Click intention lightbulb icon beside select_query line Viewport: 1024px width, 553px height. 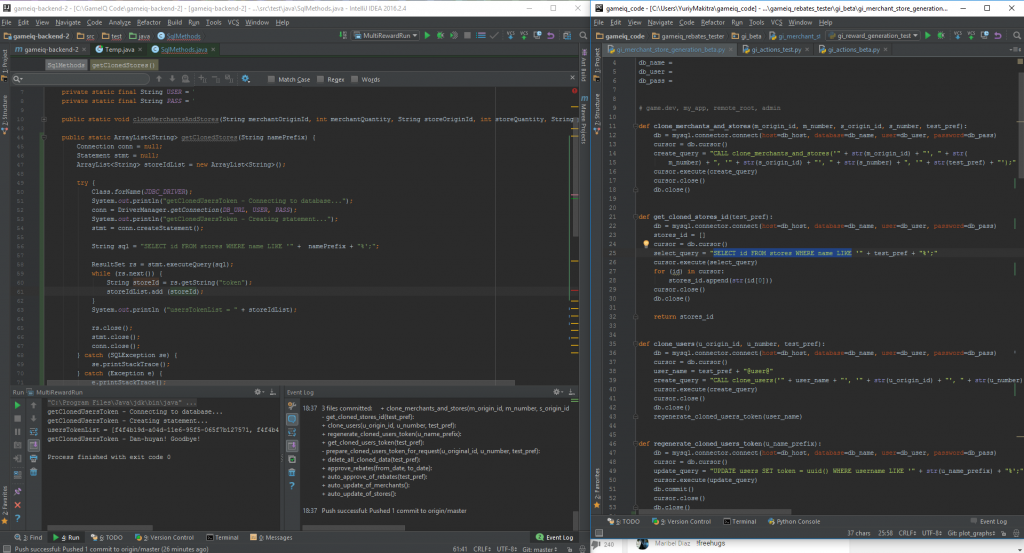[x=646, y=244]
